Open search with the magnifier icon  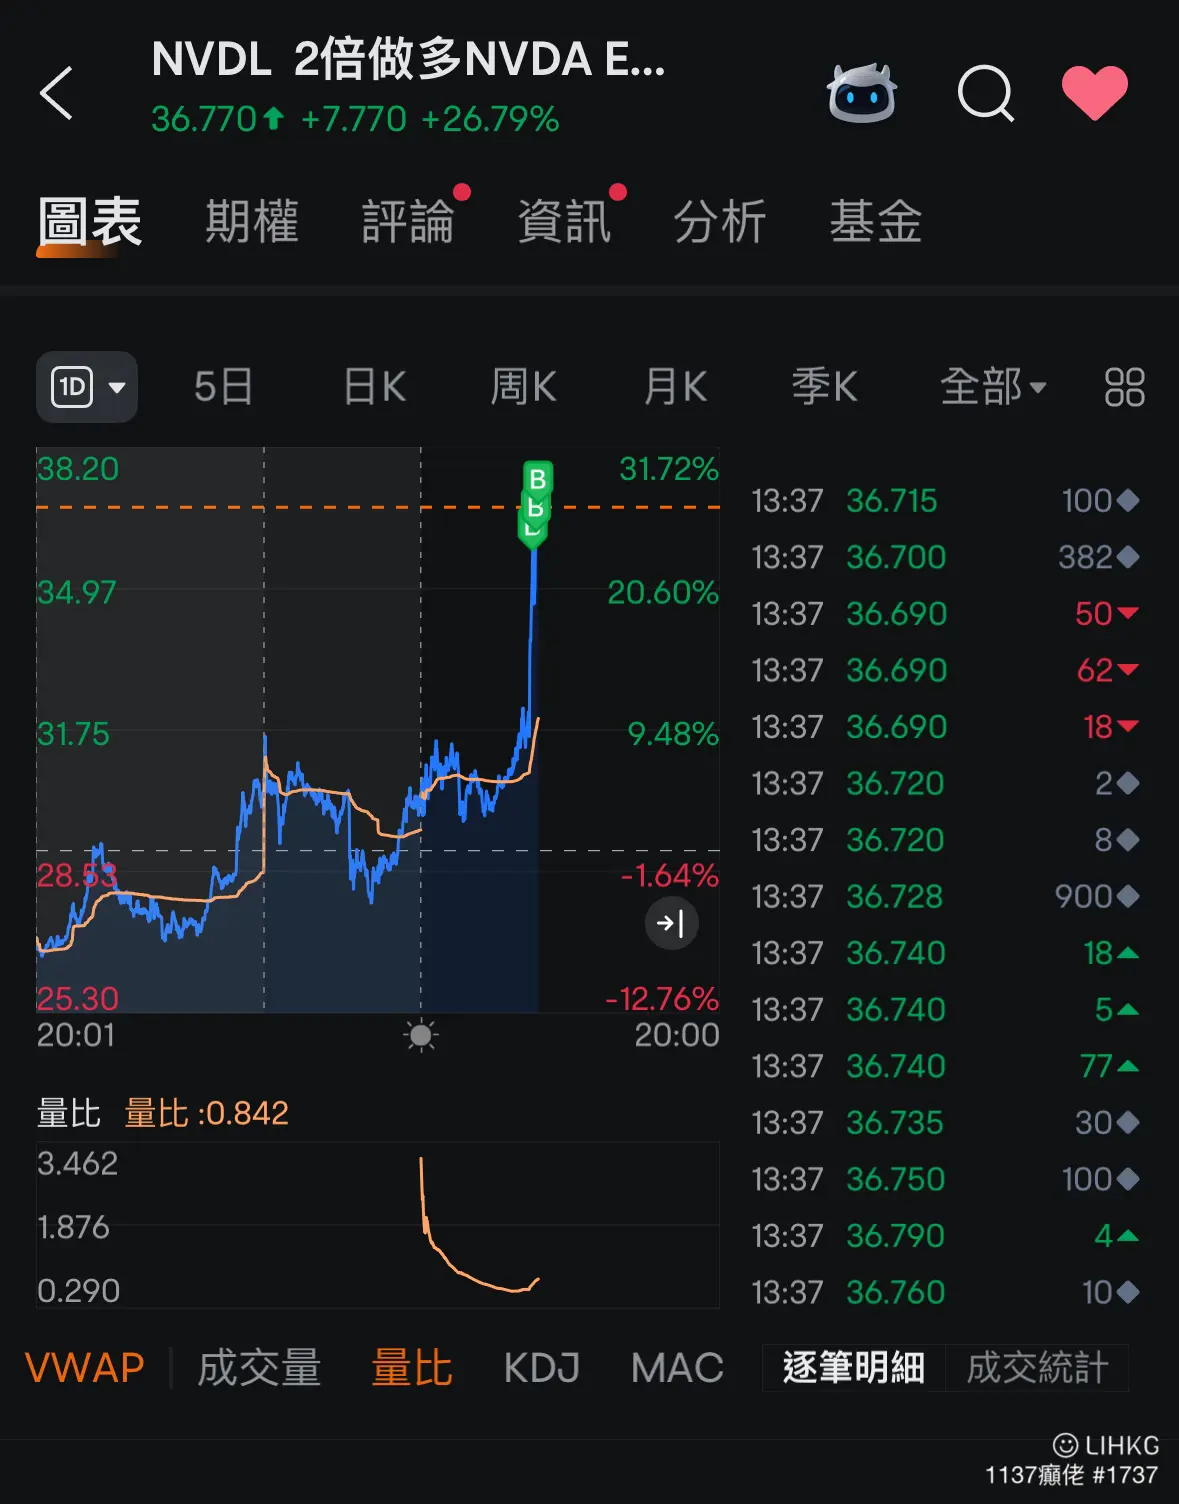point(986,93)
